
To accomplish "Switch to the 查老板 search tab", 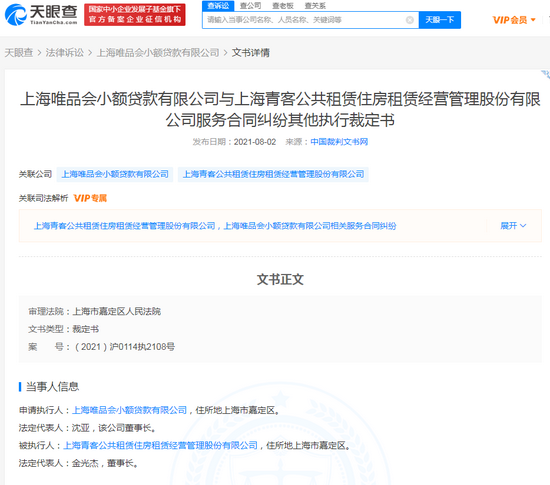I will (283, 6).
